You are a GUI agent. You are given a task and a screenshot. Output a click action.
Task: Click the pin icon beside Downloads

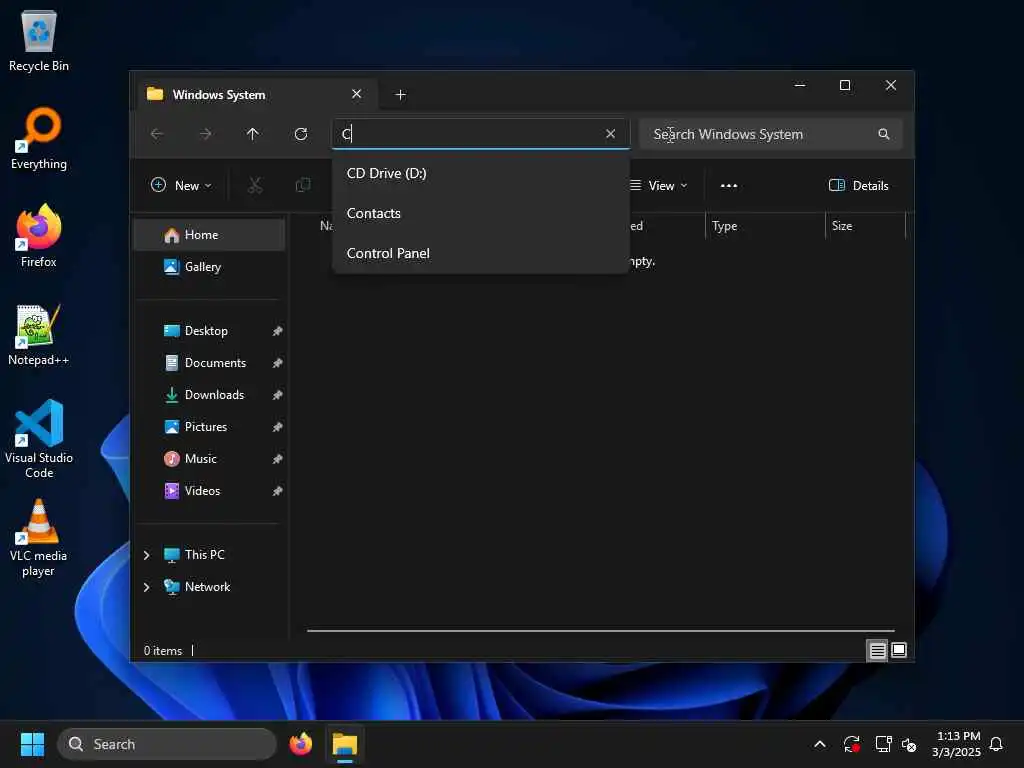click(x=278, y=395)
